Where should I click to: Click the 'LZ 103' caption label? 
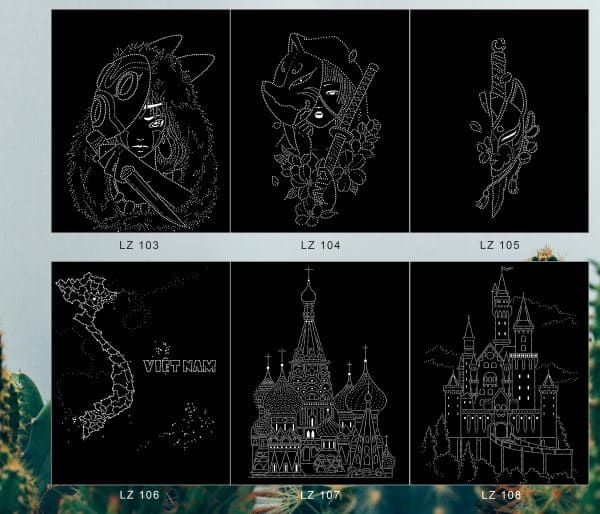(x=139, y=244)
